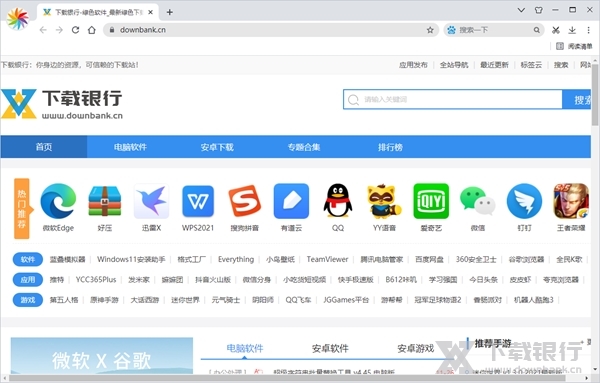Select the 电脑软件 content tab

click(245, 349)
